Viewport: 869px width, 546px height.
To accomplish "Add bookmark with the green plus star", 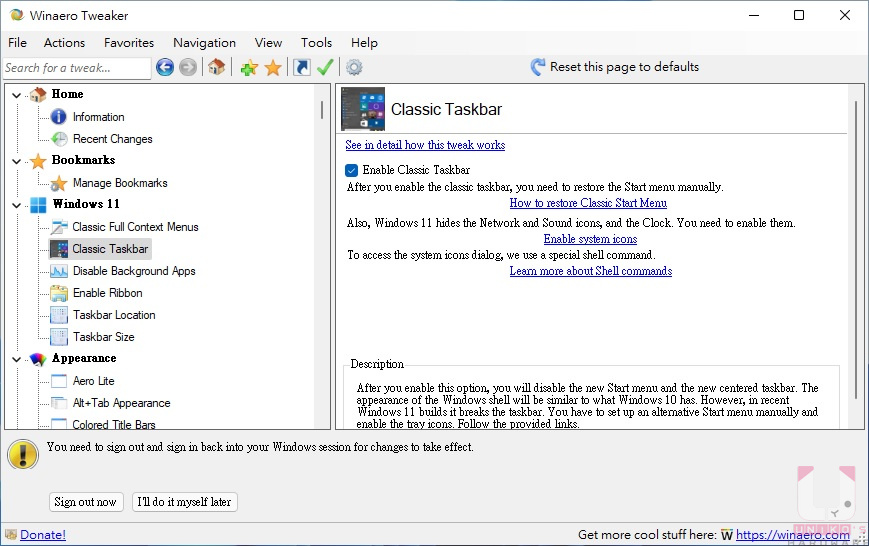I will pos(249,68).
